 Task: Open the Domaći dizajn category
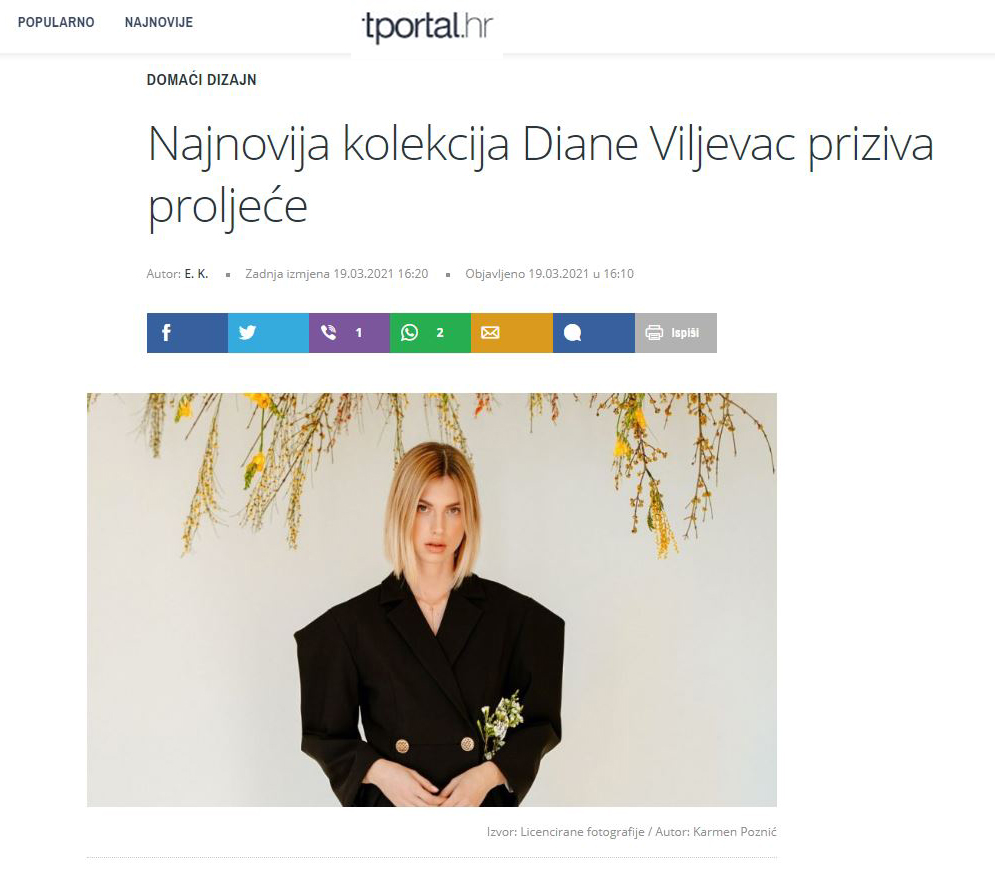202,80
